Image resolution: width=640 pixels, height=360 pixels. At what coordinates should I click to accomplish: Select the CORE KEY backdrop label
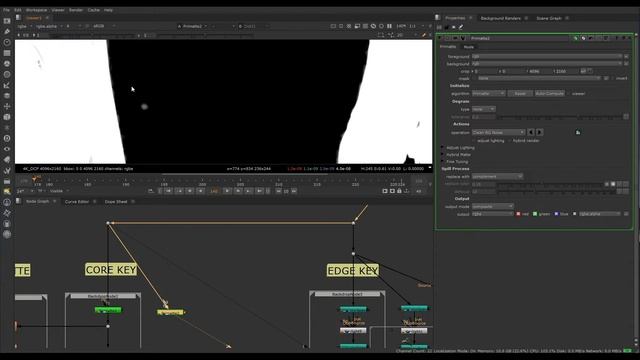111,270
